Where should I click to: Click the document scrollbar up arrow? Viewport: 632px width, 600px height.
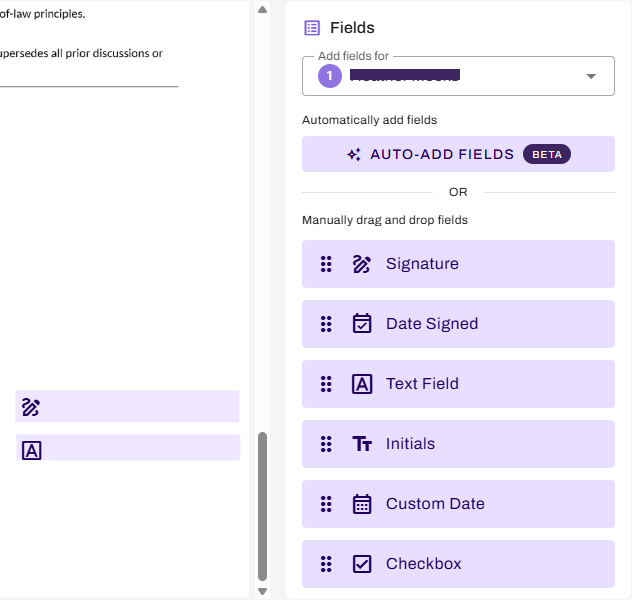pos(262,10)
